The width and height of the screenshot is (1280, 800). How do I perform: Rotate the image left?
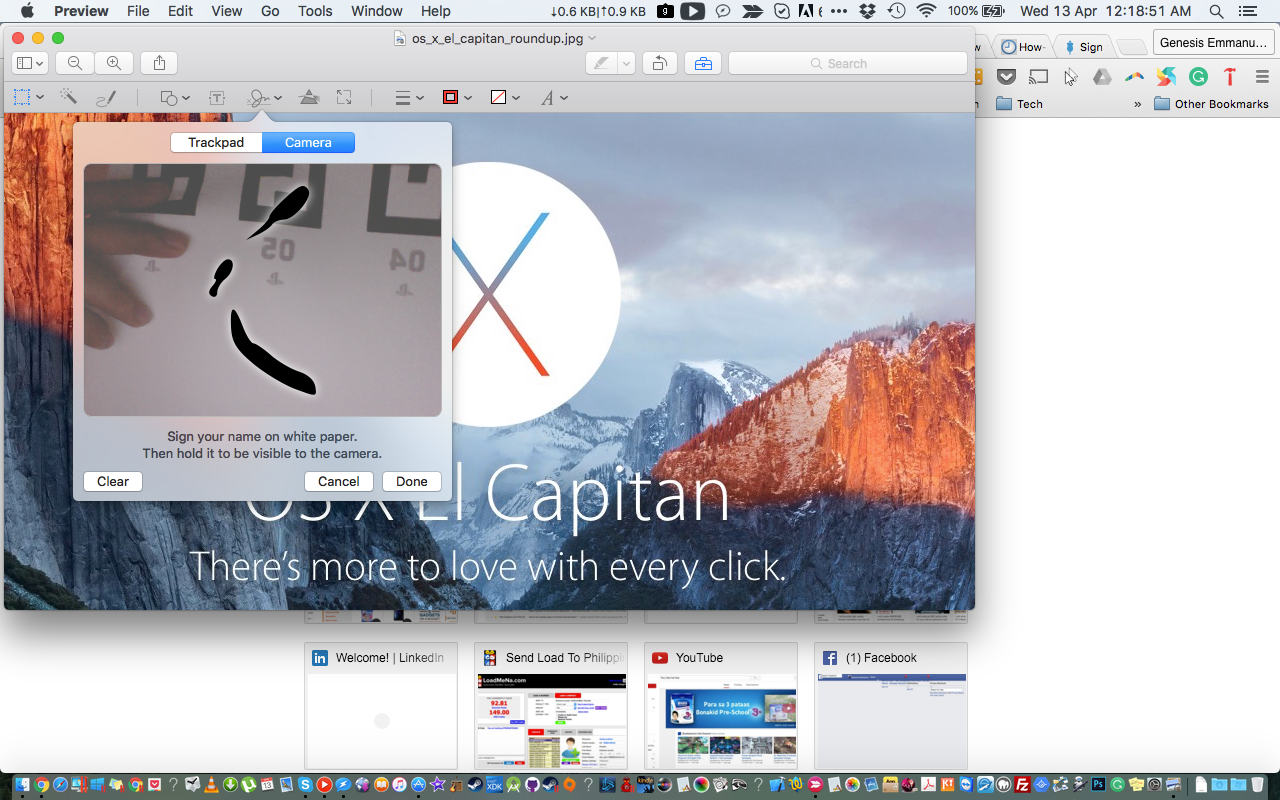660,63
